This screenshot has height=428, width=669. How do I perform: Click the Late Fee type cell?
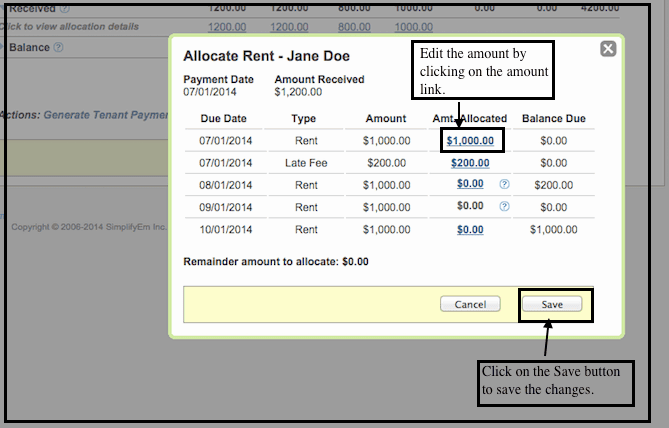[305, 163]
